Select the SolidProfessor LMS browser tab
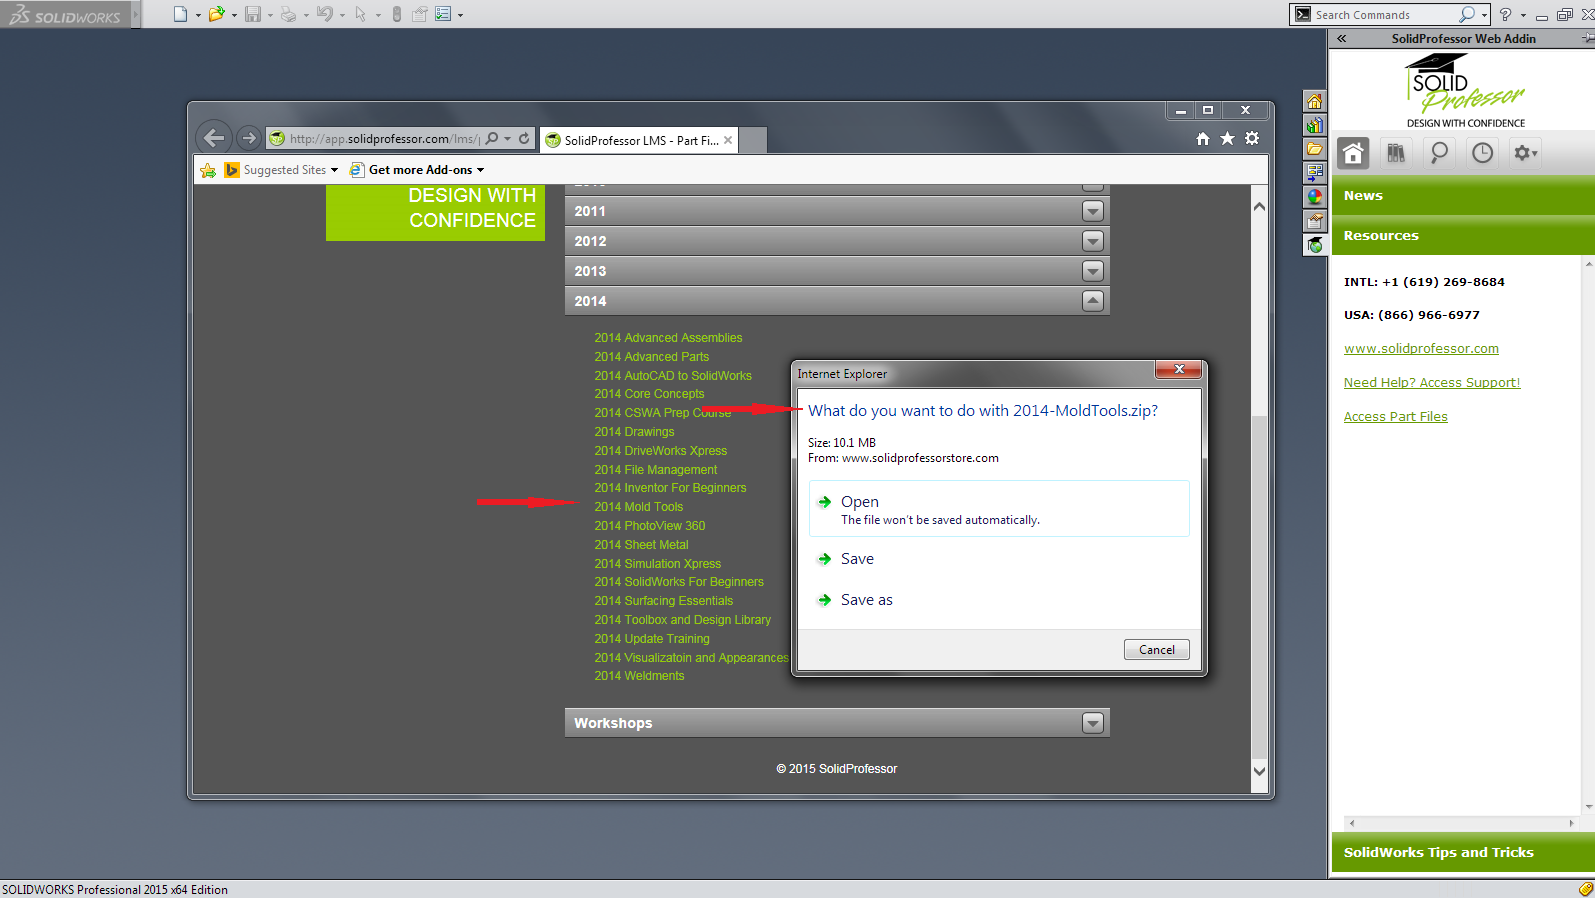Image resolution: width=1595 pixels, height=898 pixels. click(640, 141)
